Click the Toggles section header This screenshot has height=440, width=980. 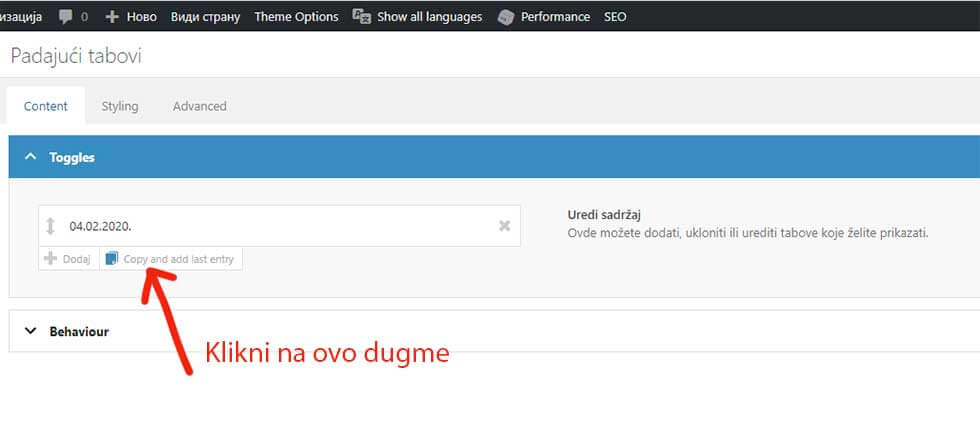tap(494, 157)
